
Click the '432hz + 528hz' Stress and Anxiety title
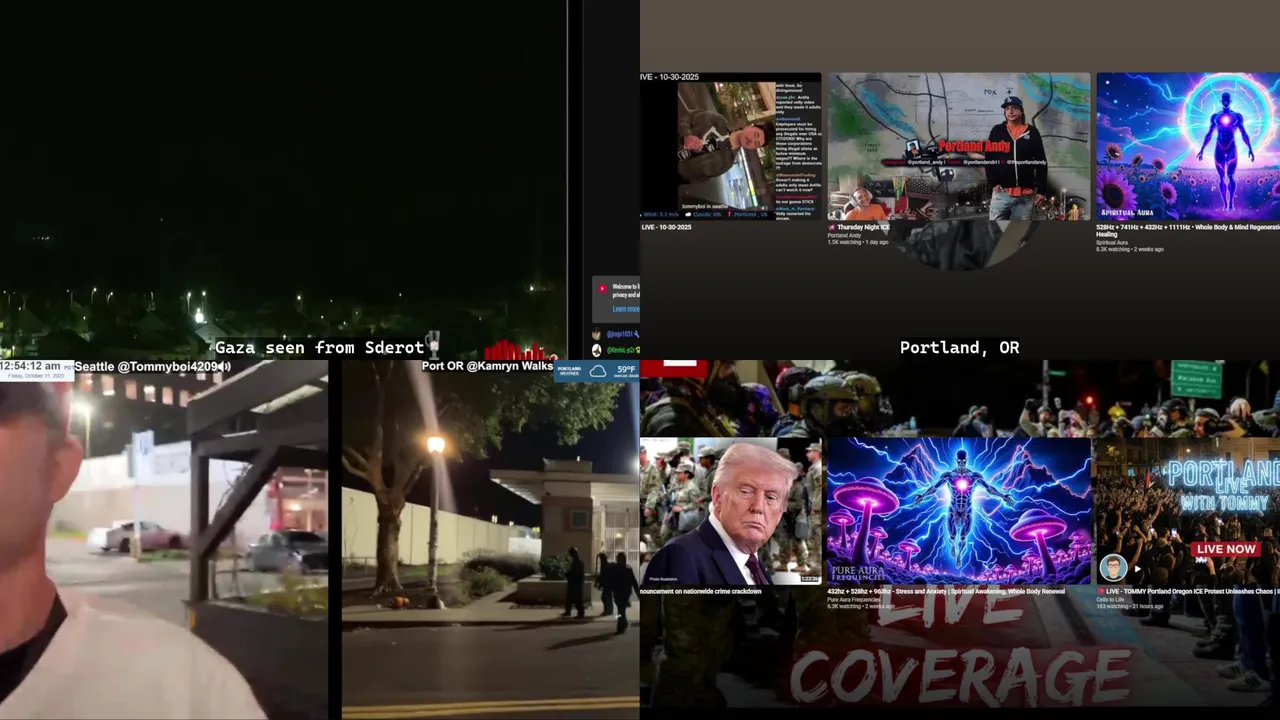tap(946, 591)
